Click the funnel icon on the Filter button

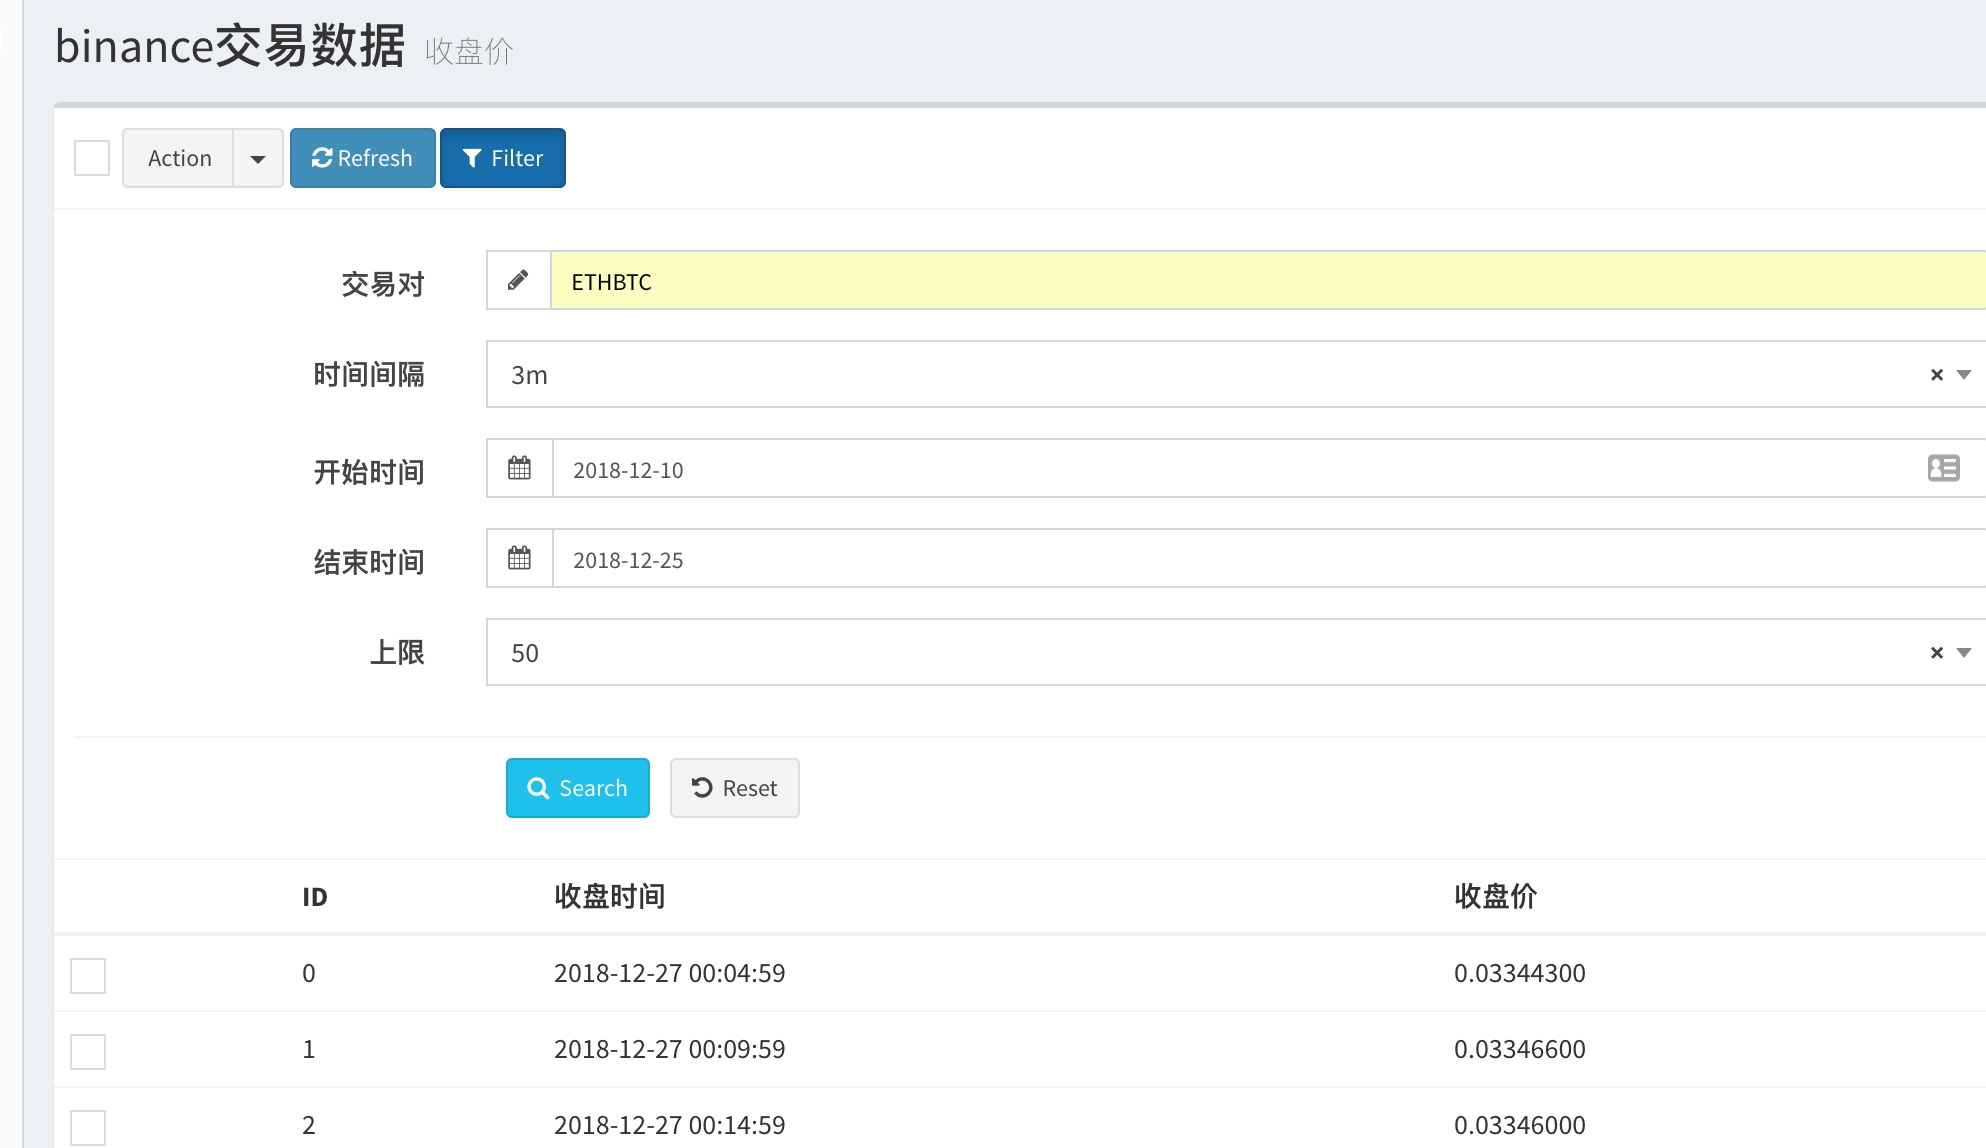[471, 157]
